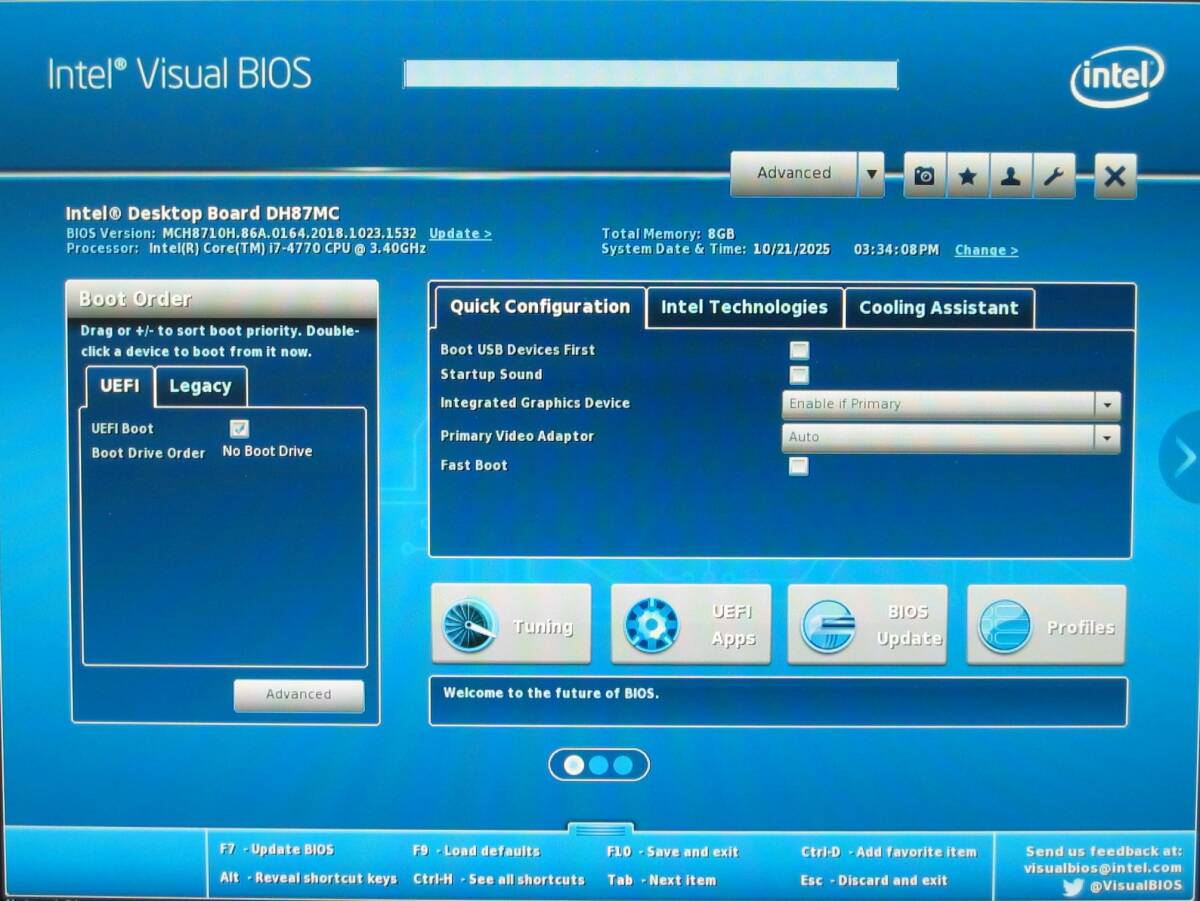This screenshot has width=1200, height=901.
Task: Open the Tuning section
Action: click(x=511, y=625)
